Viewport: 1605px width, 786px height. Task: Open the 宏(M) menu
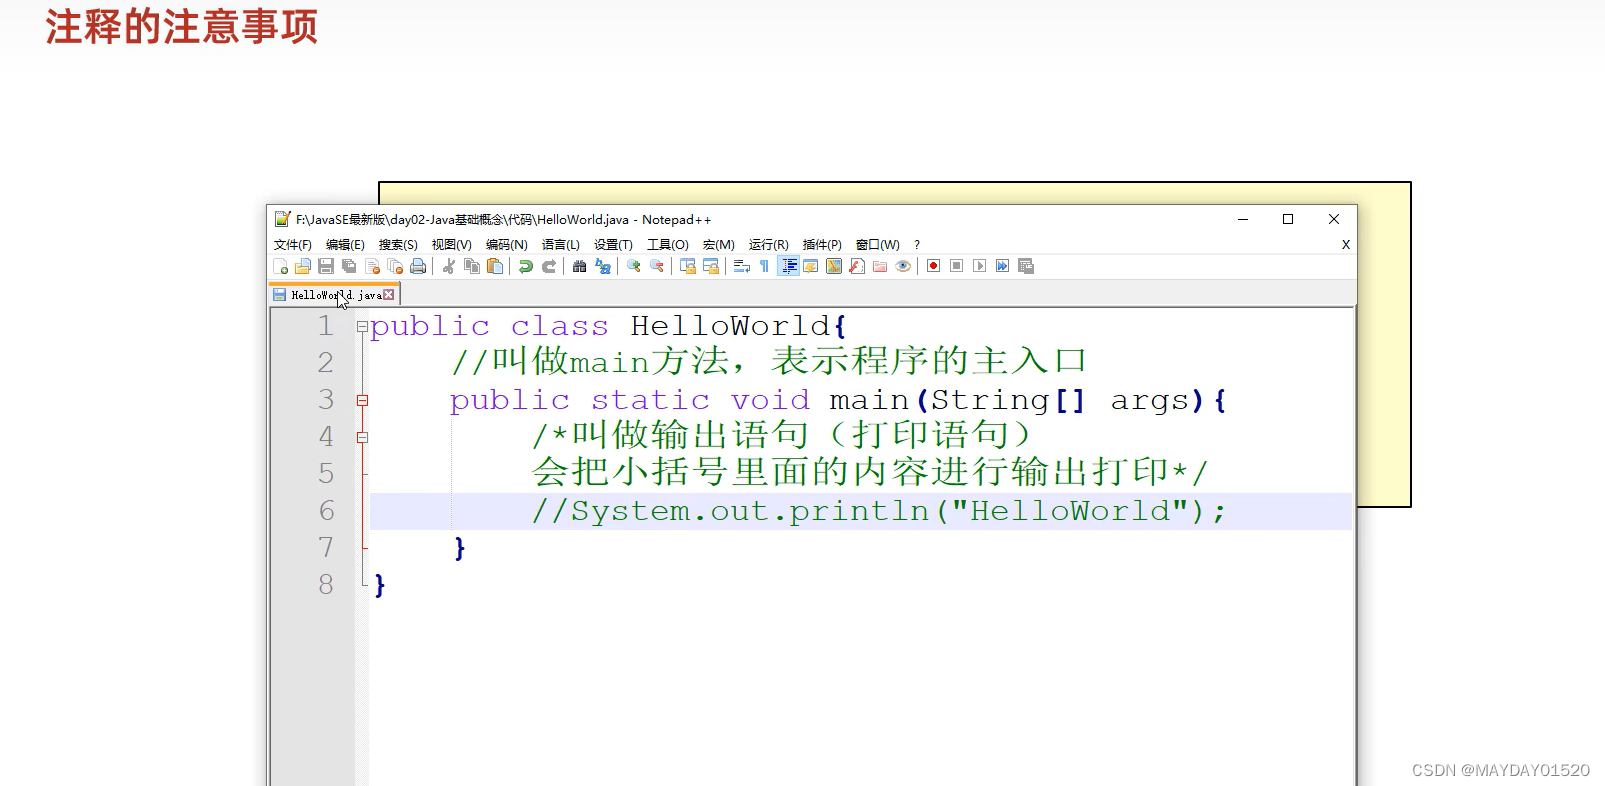(719, 245)
